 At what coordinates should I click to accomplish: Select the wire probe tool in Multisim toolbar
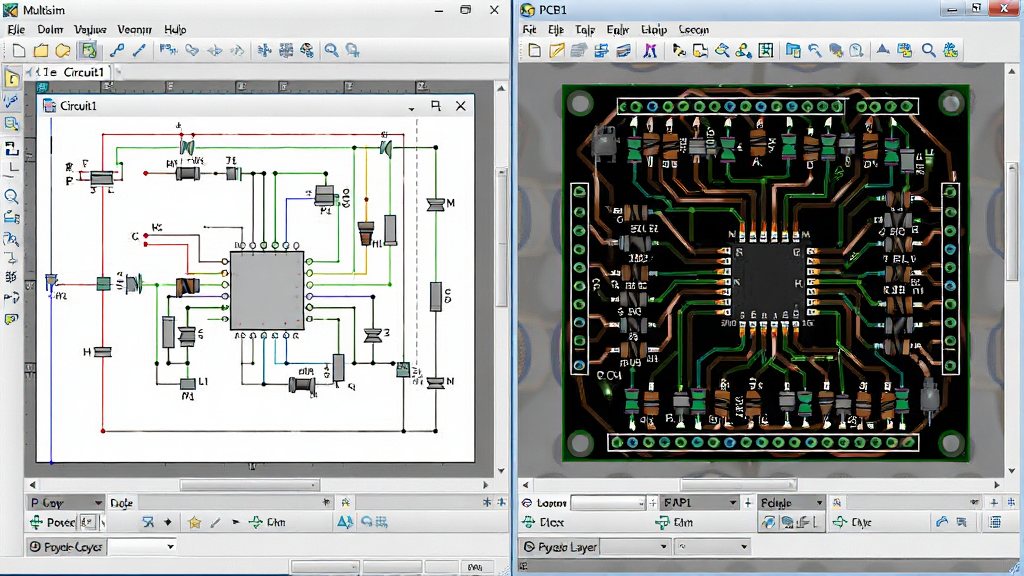(x=117, y=50)
